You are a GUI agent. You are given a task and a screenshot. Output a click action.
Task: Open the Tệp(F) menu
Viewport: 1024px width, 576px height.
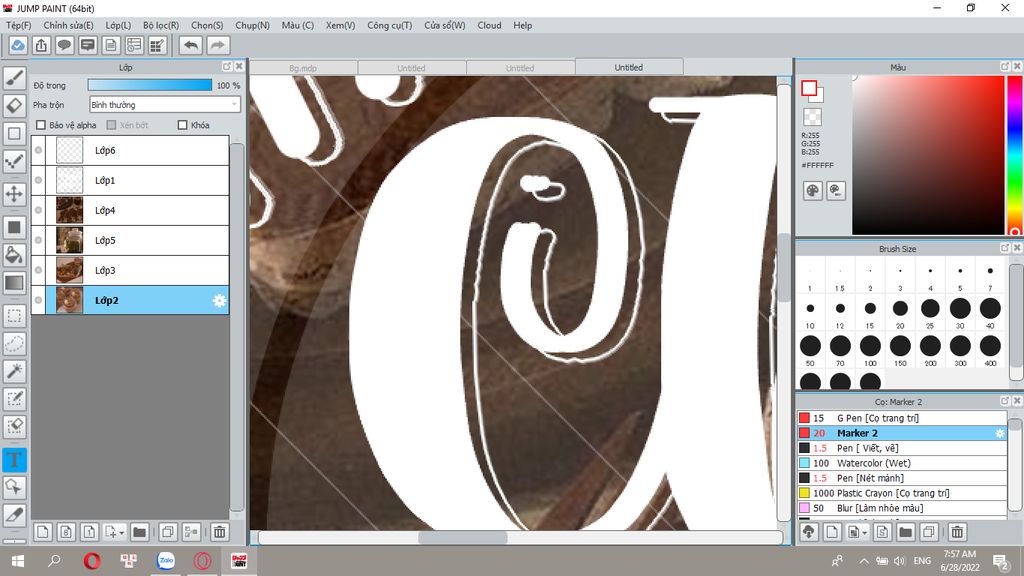pyautogui.click(x=18, y=25)
